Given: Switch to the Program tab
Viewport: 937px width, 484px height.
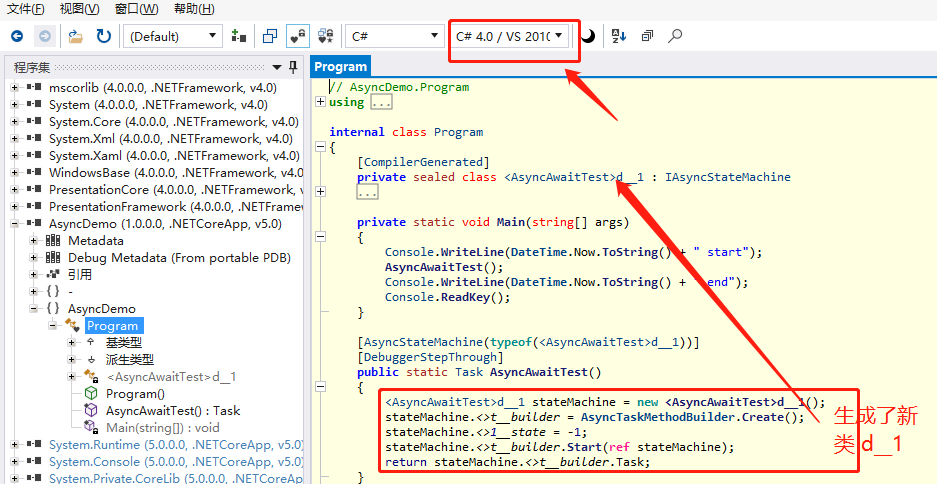Looking at the screenshot, I should (x=341, y=67).
